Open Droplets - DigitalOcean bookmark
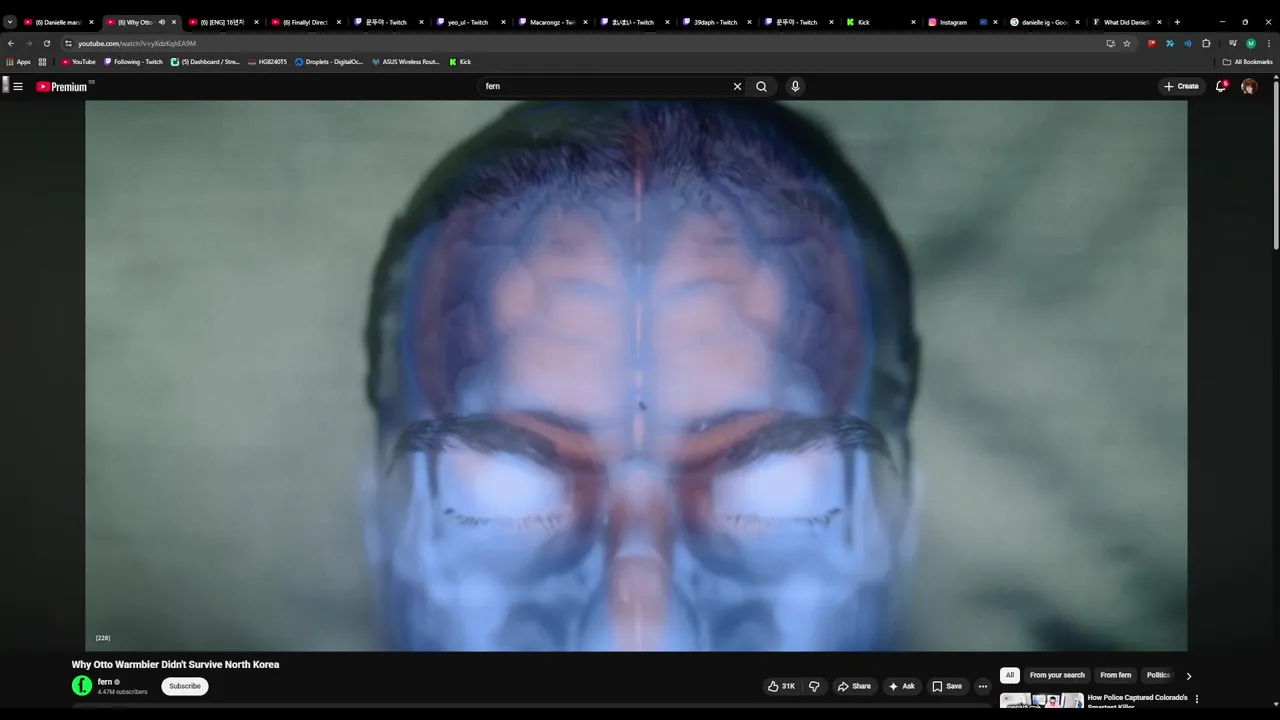 (329, 62)
